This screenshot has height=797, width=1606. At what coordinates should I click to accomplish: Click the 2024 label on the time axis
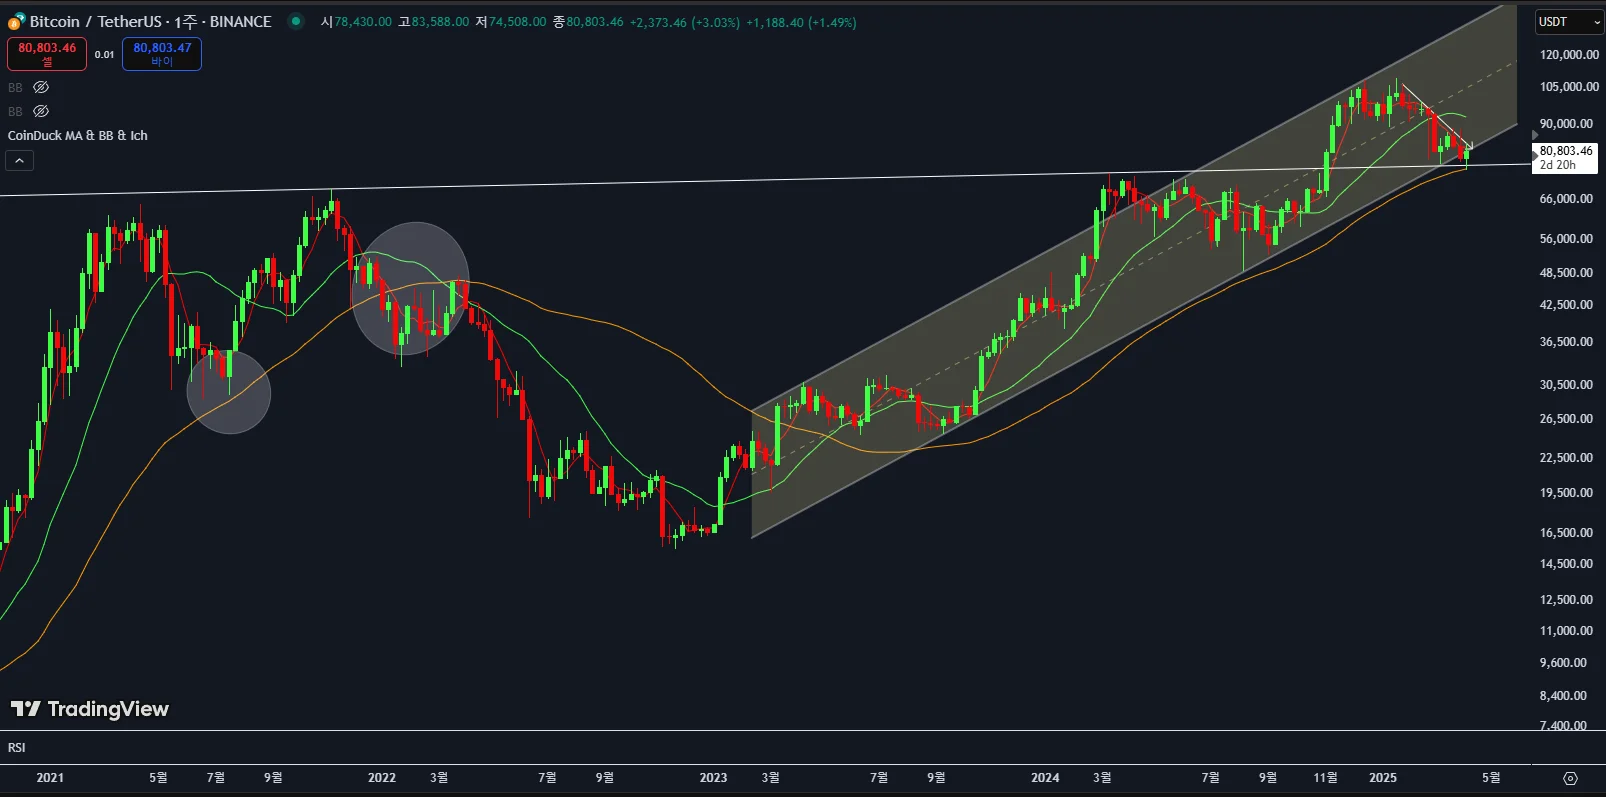1046,778
